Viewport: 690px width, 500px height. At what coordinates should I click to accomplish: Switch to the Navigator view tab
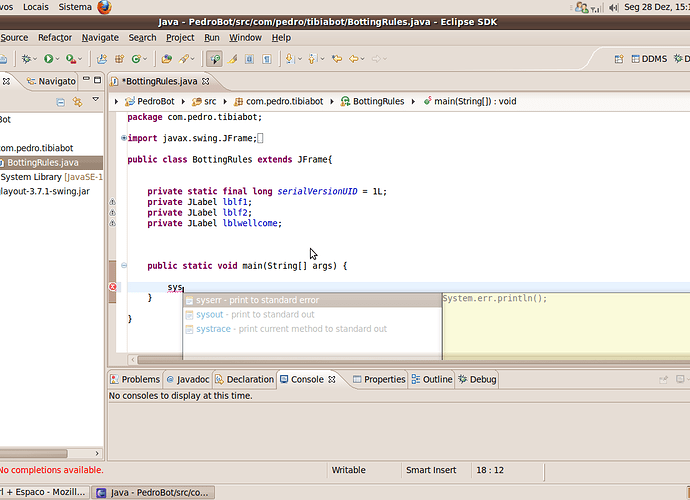[x=51, y=81]
